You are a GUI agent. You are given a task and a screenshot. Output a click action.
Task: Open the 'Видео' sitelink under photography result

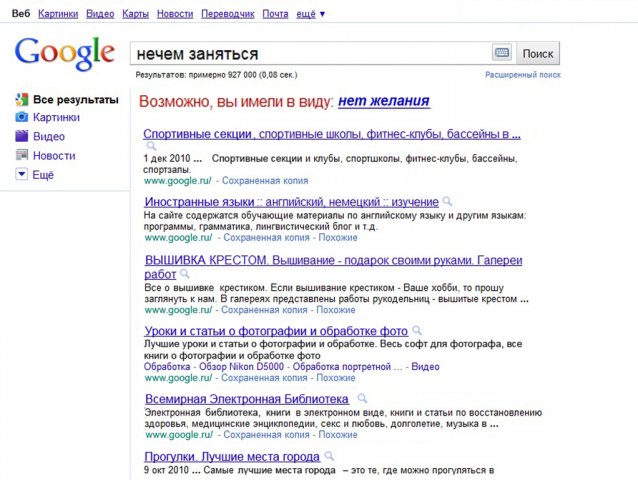click(x=425, y=367)
